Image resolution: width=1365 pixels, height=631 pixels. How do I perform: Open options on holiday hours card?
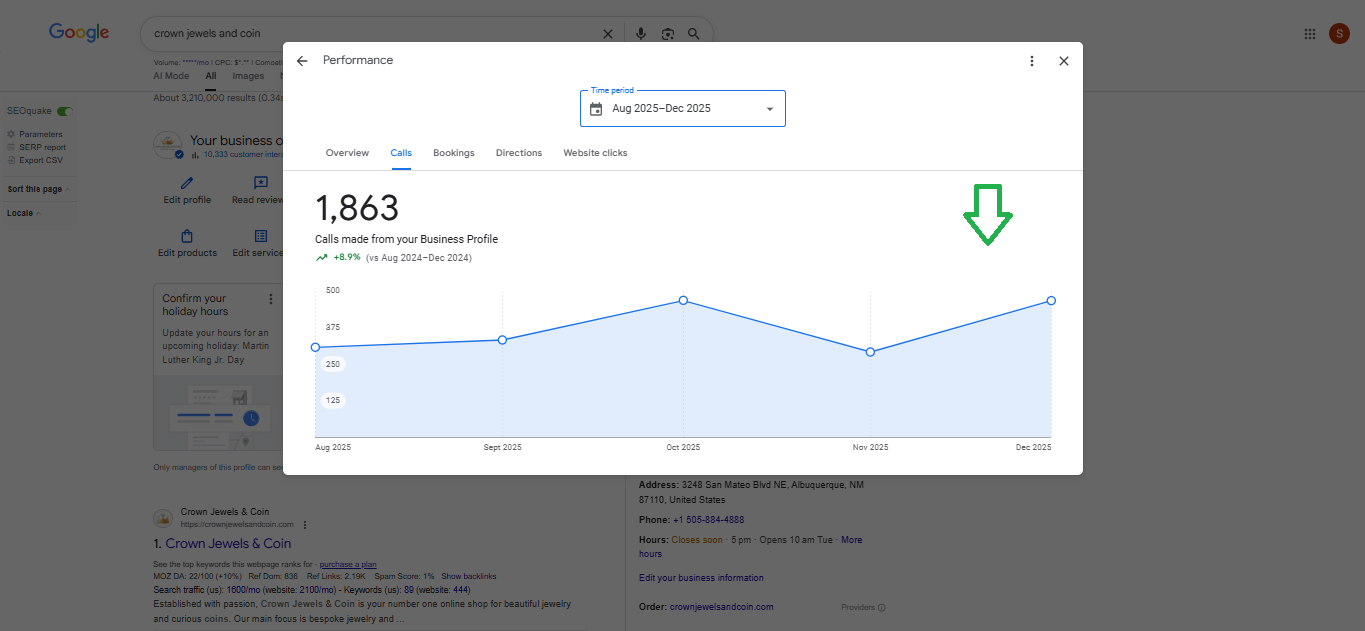(270, 299)
